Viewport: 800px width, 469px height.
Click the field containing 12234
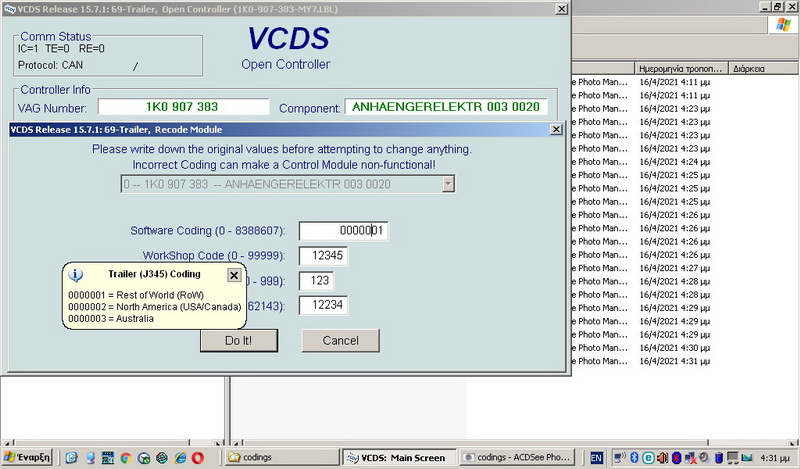click(x=323, y=305)
